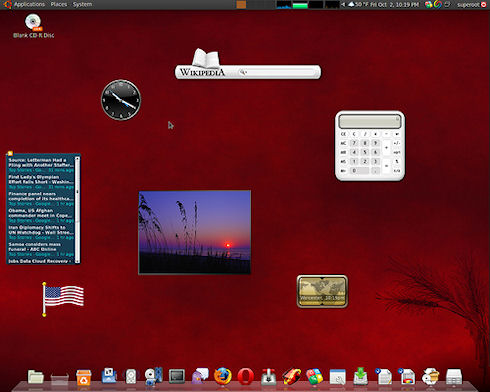This screenshot has width=490, height=392.
Task: Click the news gadget vertical scrollbar
Action: (x=77, y=209)
